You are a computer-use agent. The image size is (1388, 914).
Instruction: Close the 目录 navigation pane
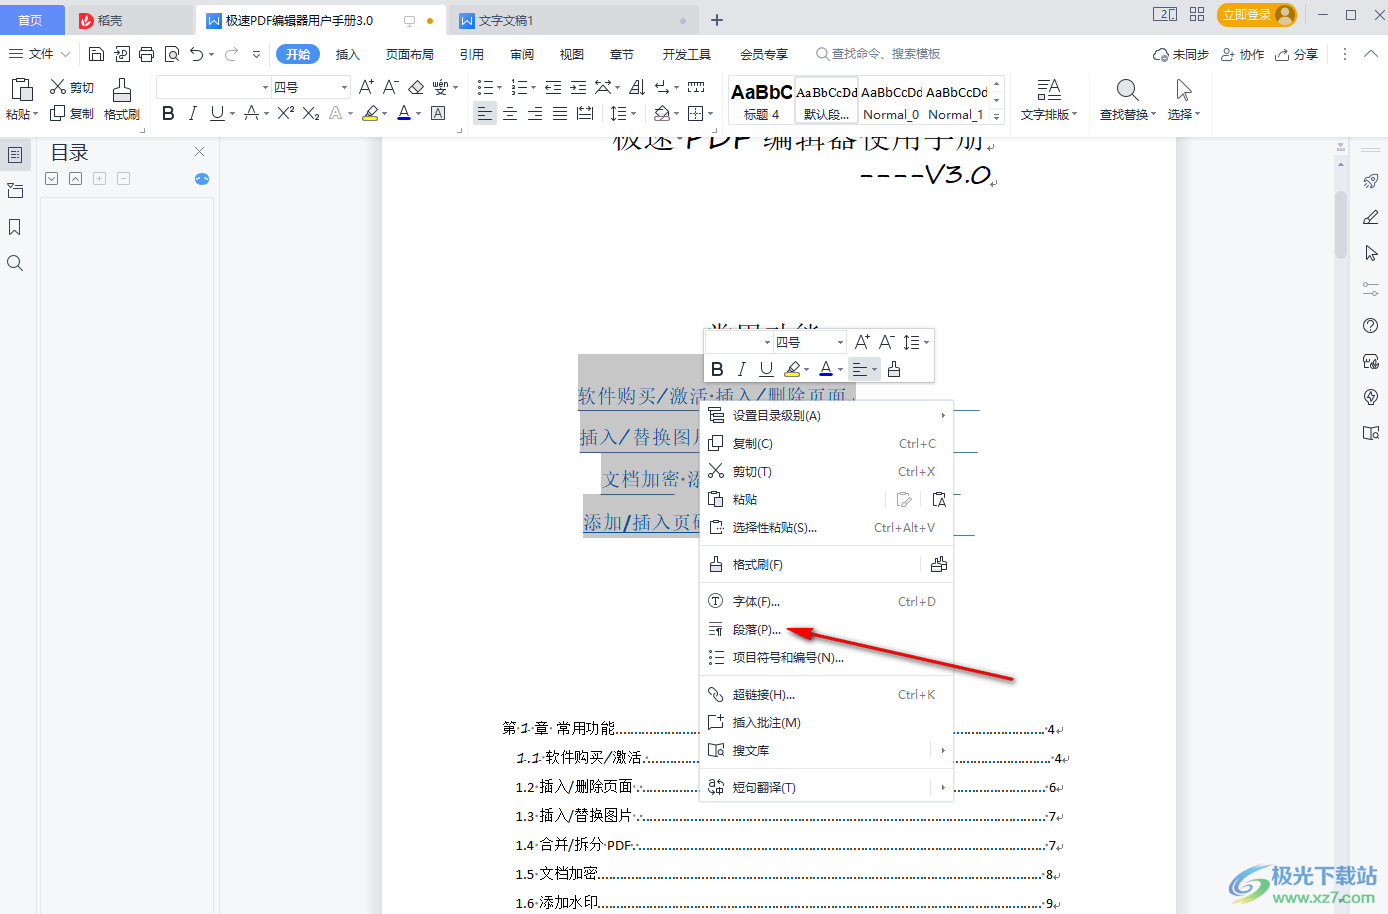pos(200,152)
